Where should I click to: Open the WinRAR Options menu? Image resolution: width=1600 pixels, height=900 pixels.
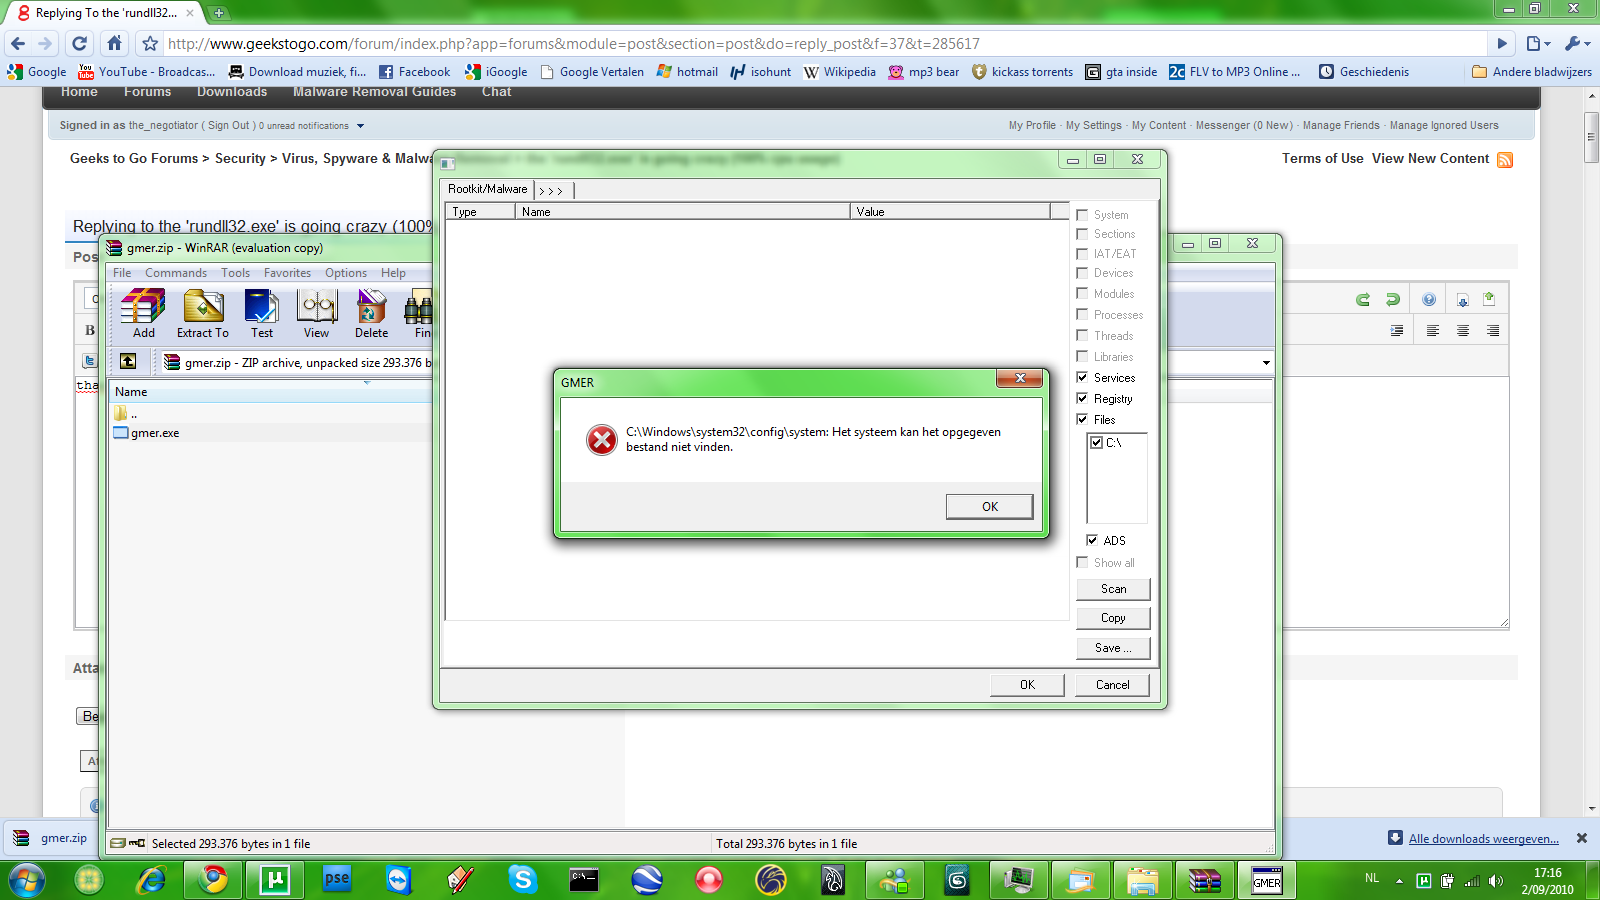(346, 273)
